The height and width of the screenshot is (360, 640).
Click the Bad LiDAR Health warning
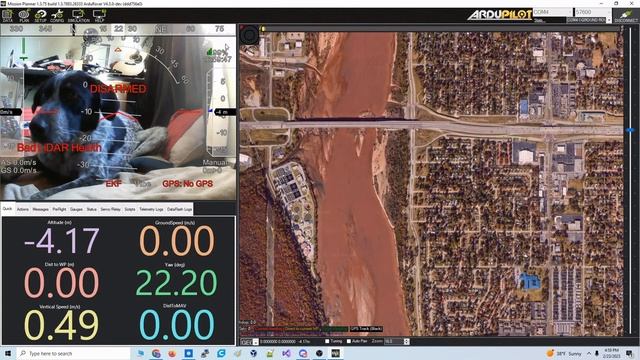59,147
